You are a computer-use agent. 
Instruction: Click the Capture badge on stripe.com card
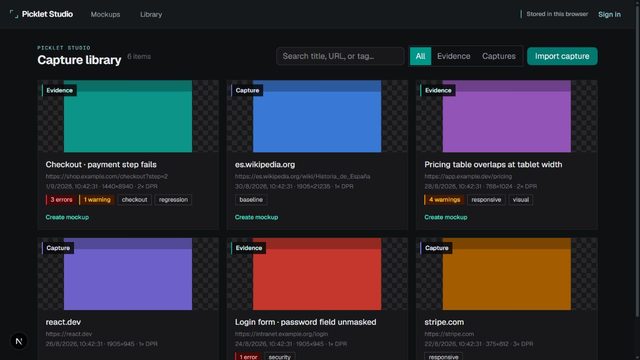tap(436, 248)
